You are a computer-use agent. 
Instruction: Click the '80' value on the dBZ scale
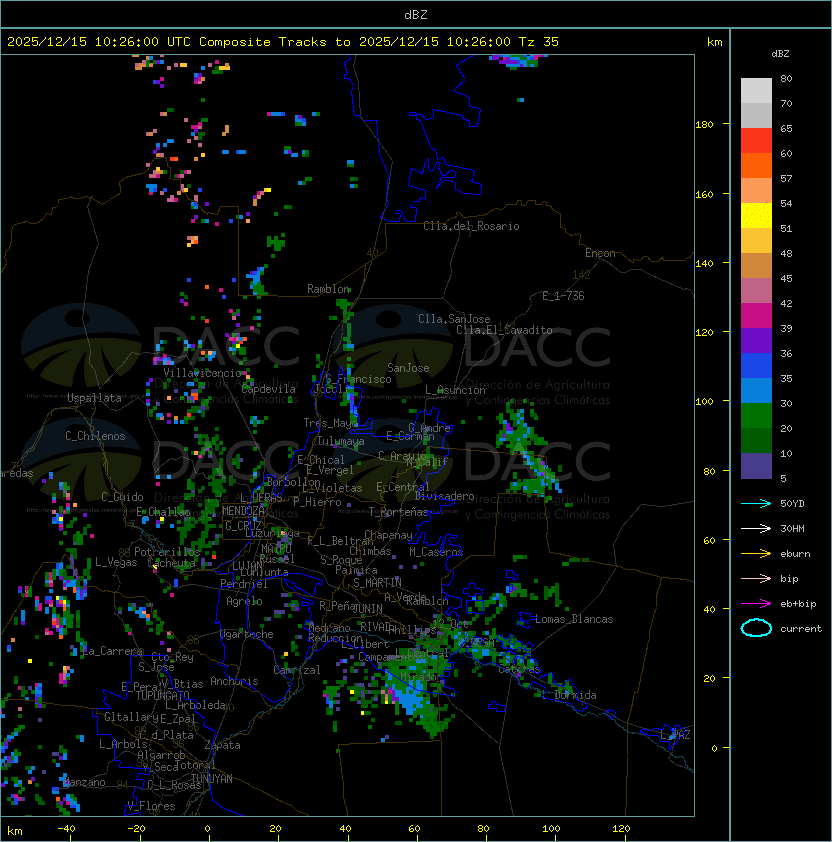point(786,78)
